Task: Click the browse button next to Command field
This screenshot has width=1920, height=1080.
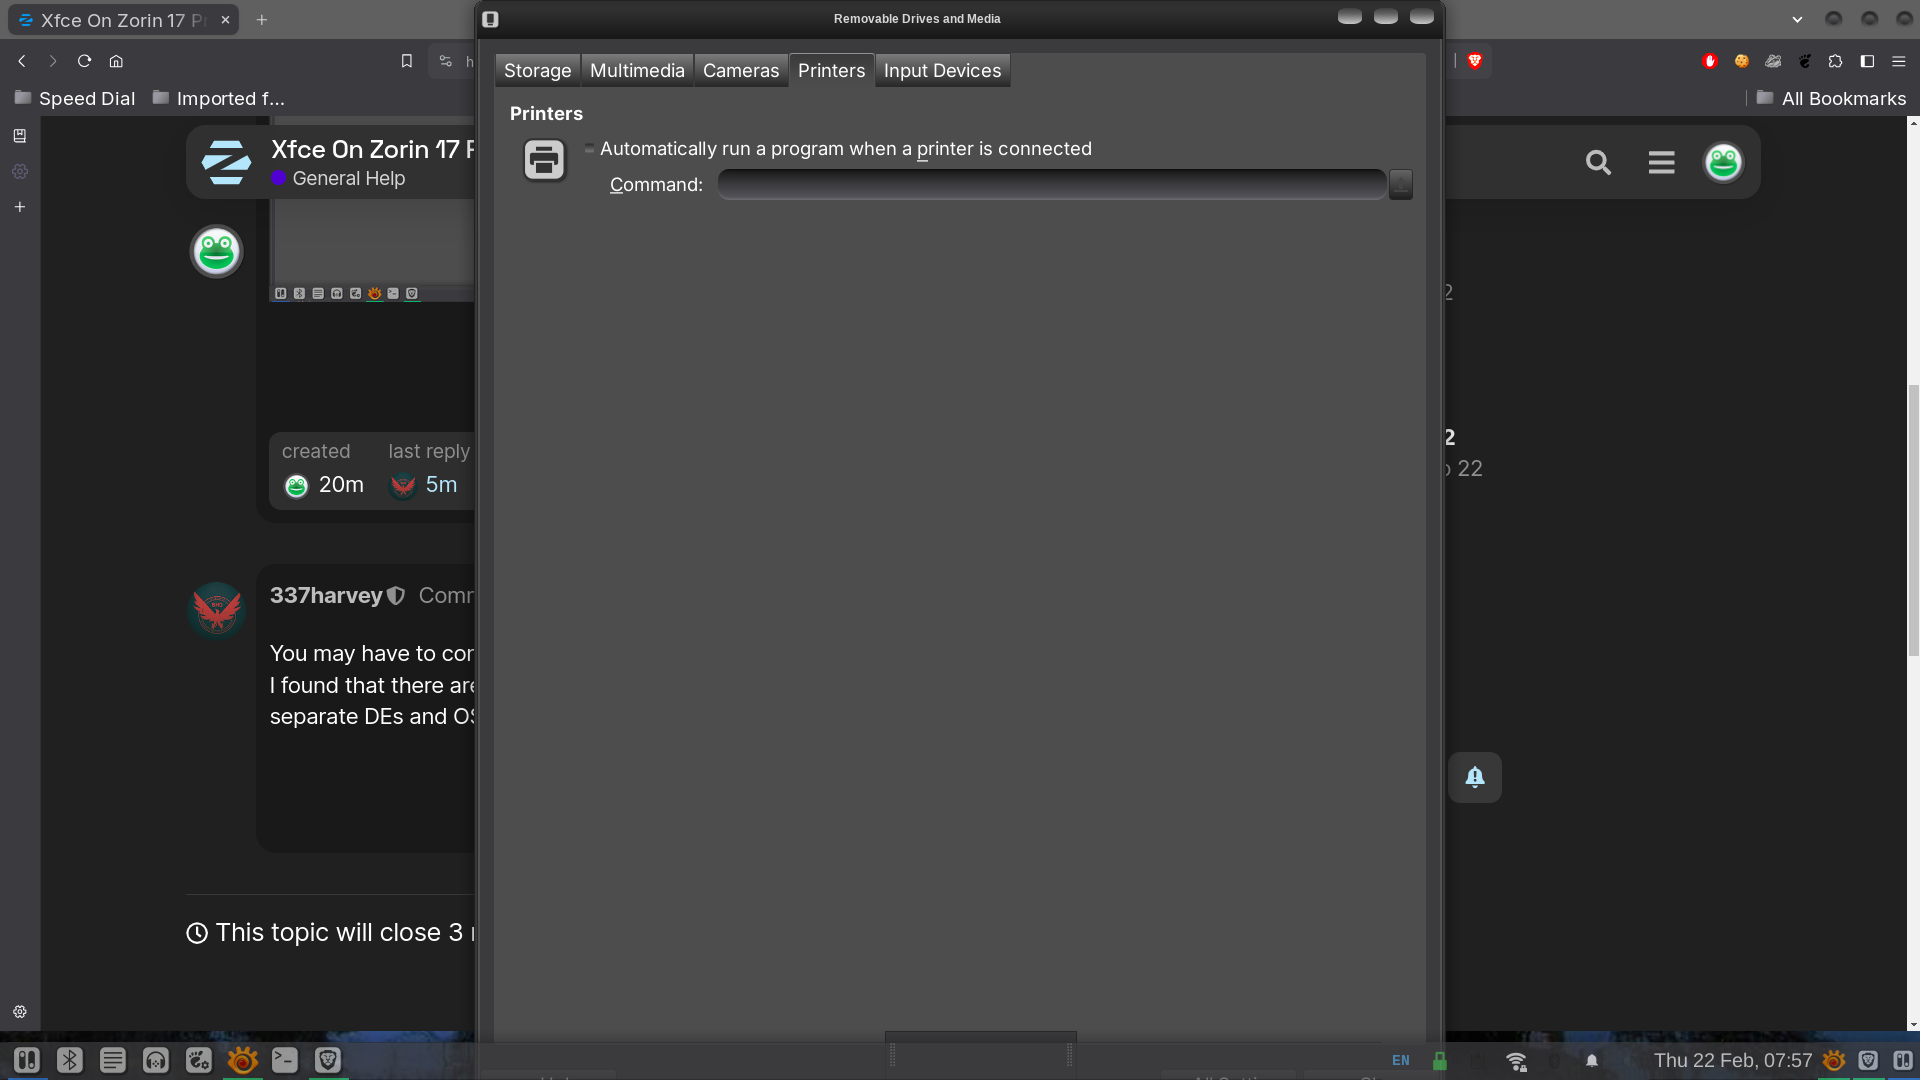Action: click(x=1400, y=184)
